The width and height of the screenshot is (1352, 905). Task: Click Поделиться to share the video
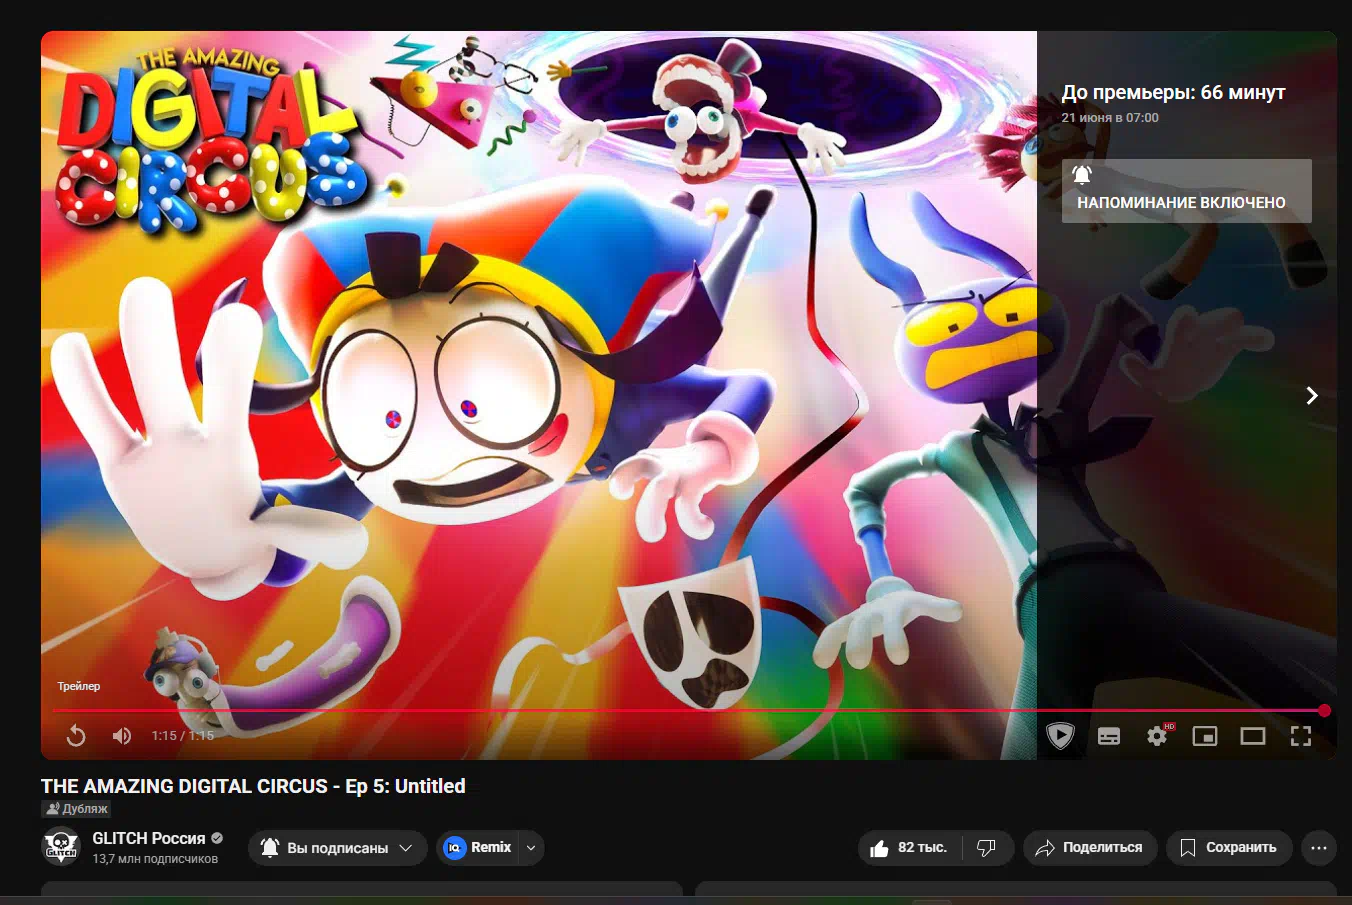coord(1089,848)
